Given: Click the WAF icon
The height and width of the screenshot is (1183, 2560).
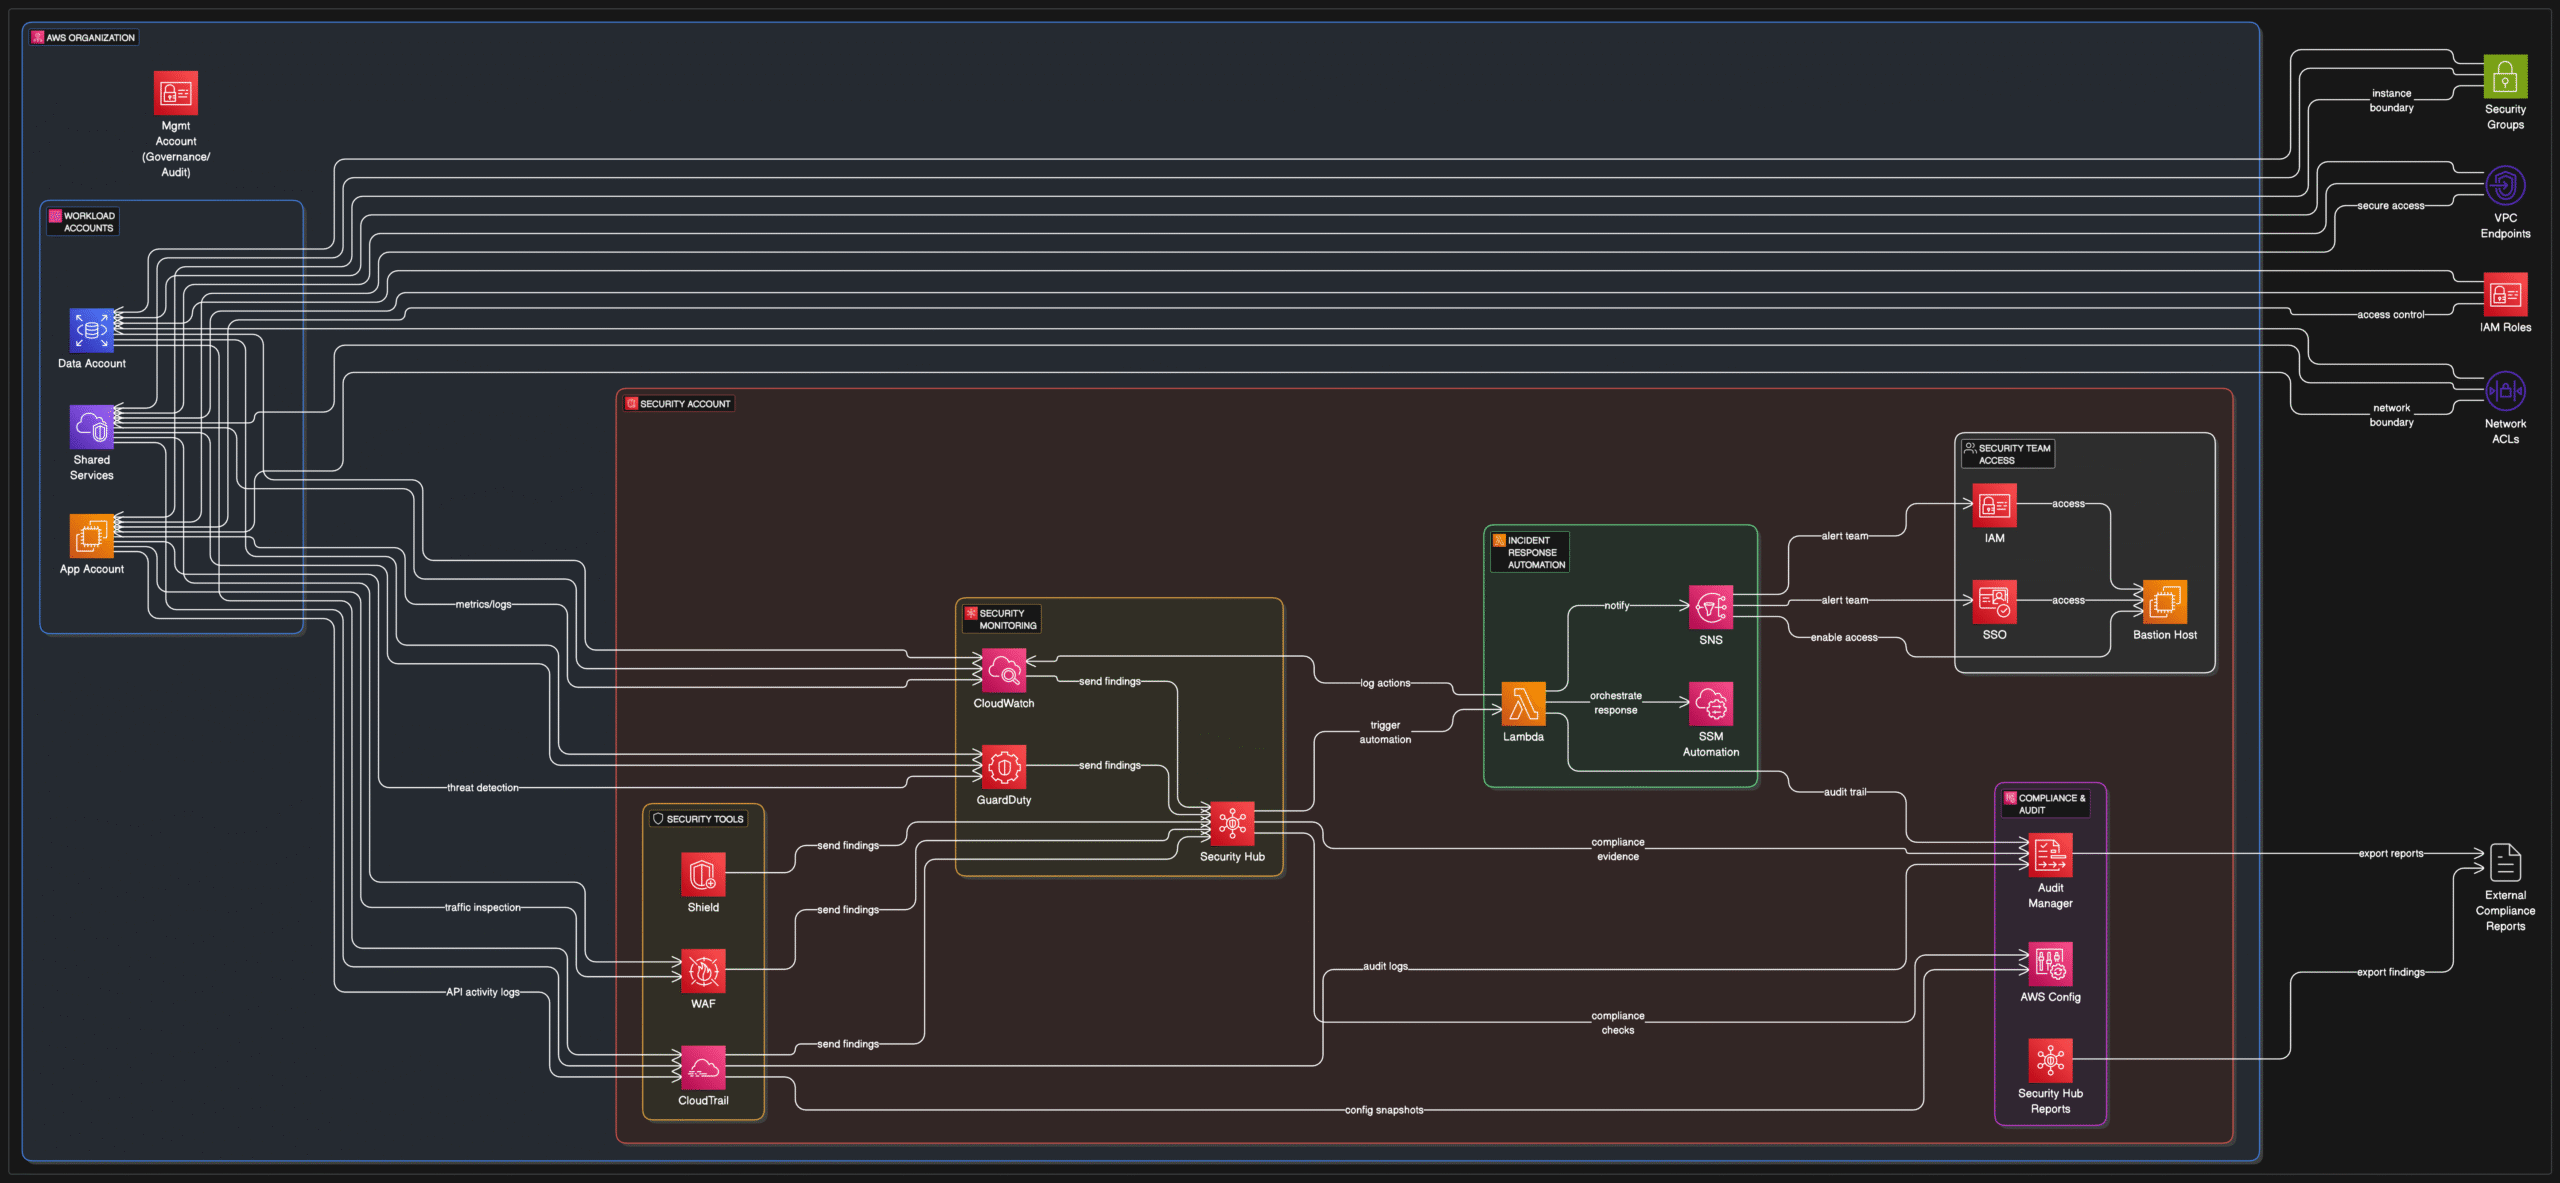Looking at the screenshot, I should (703, 971).
